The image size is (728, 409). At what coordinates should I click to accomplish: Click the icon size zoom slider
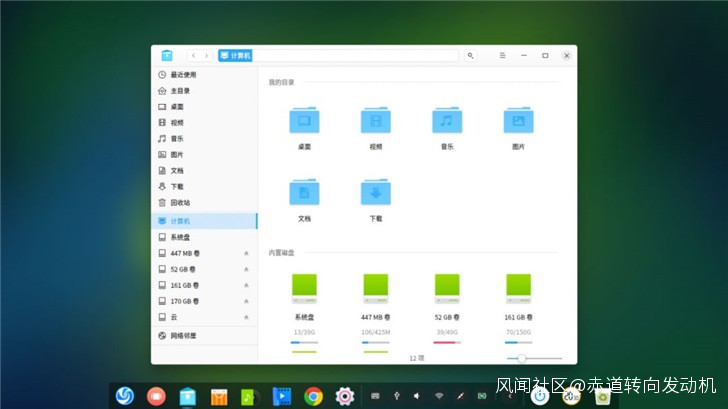[522, 358]
